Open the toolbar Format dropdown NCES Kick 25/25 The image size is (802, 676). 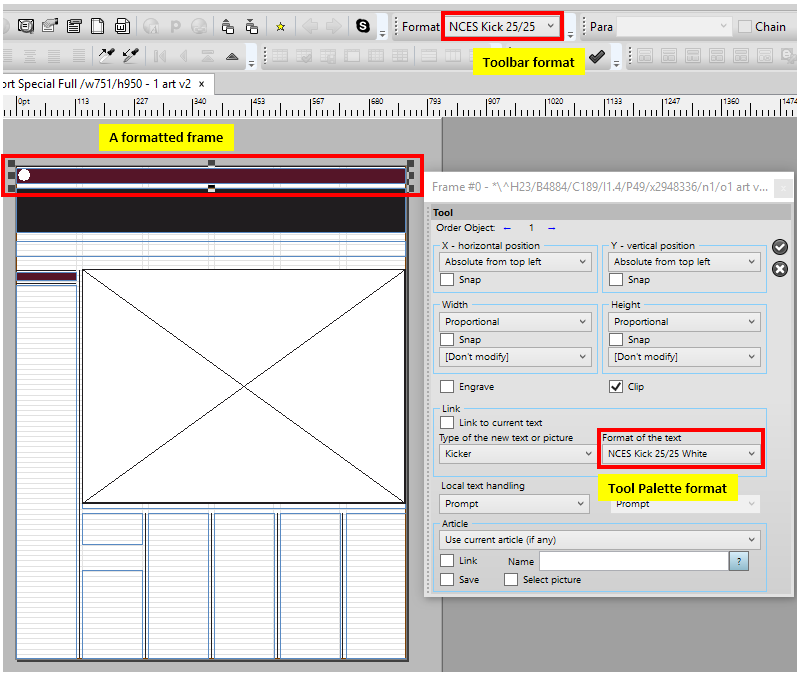coord(502,27)
